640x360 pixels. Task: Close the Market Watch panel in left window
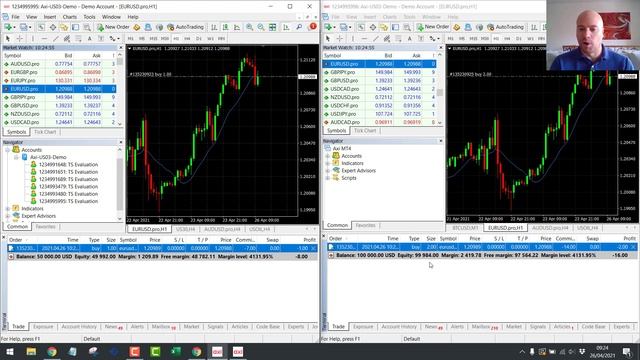point(120,48)
